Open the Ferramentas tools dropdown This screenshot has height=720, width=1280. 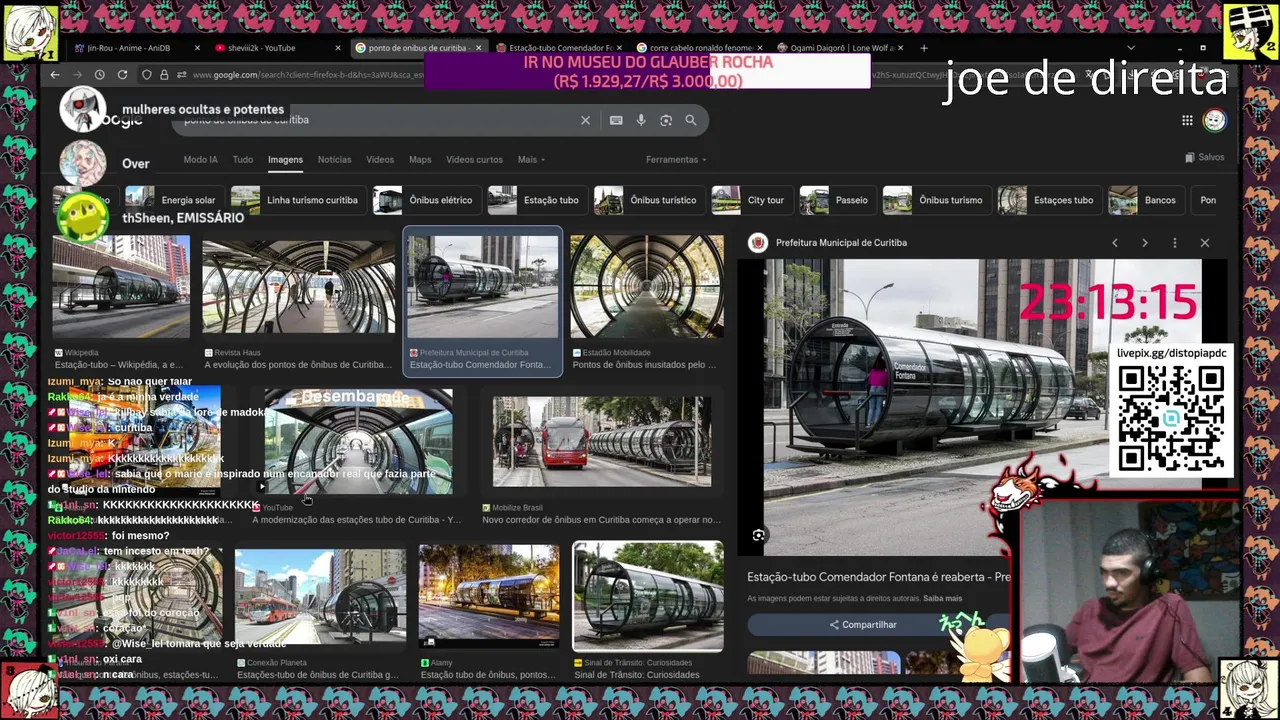pos(676,160)
